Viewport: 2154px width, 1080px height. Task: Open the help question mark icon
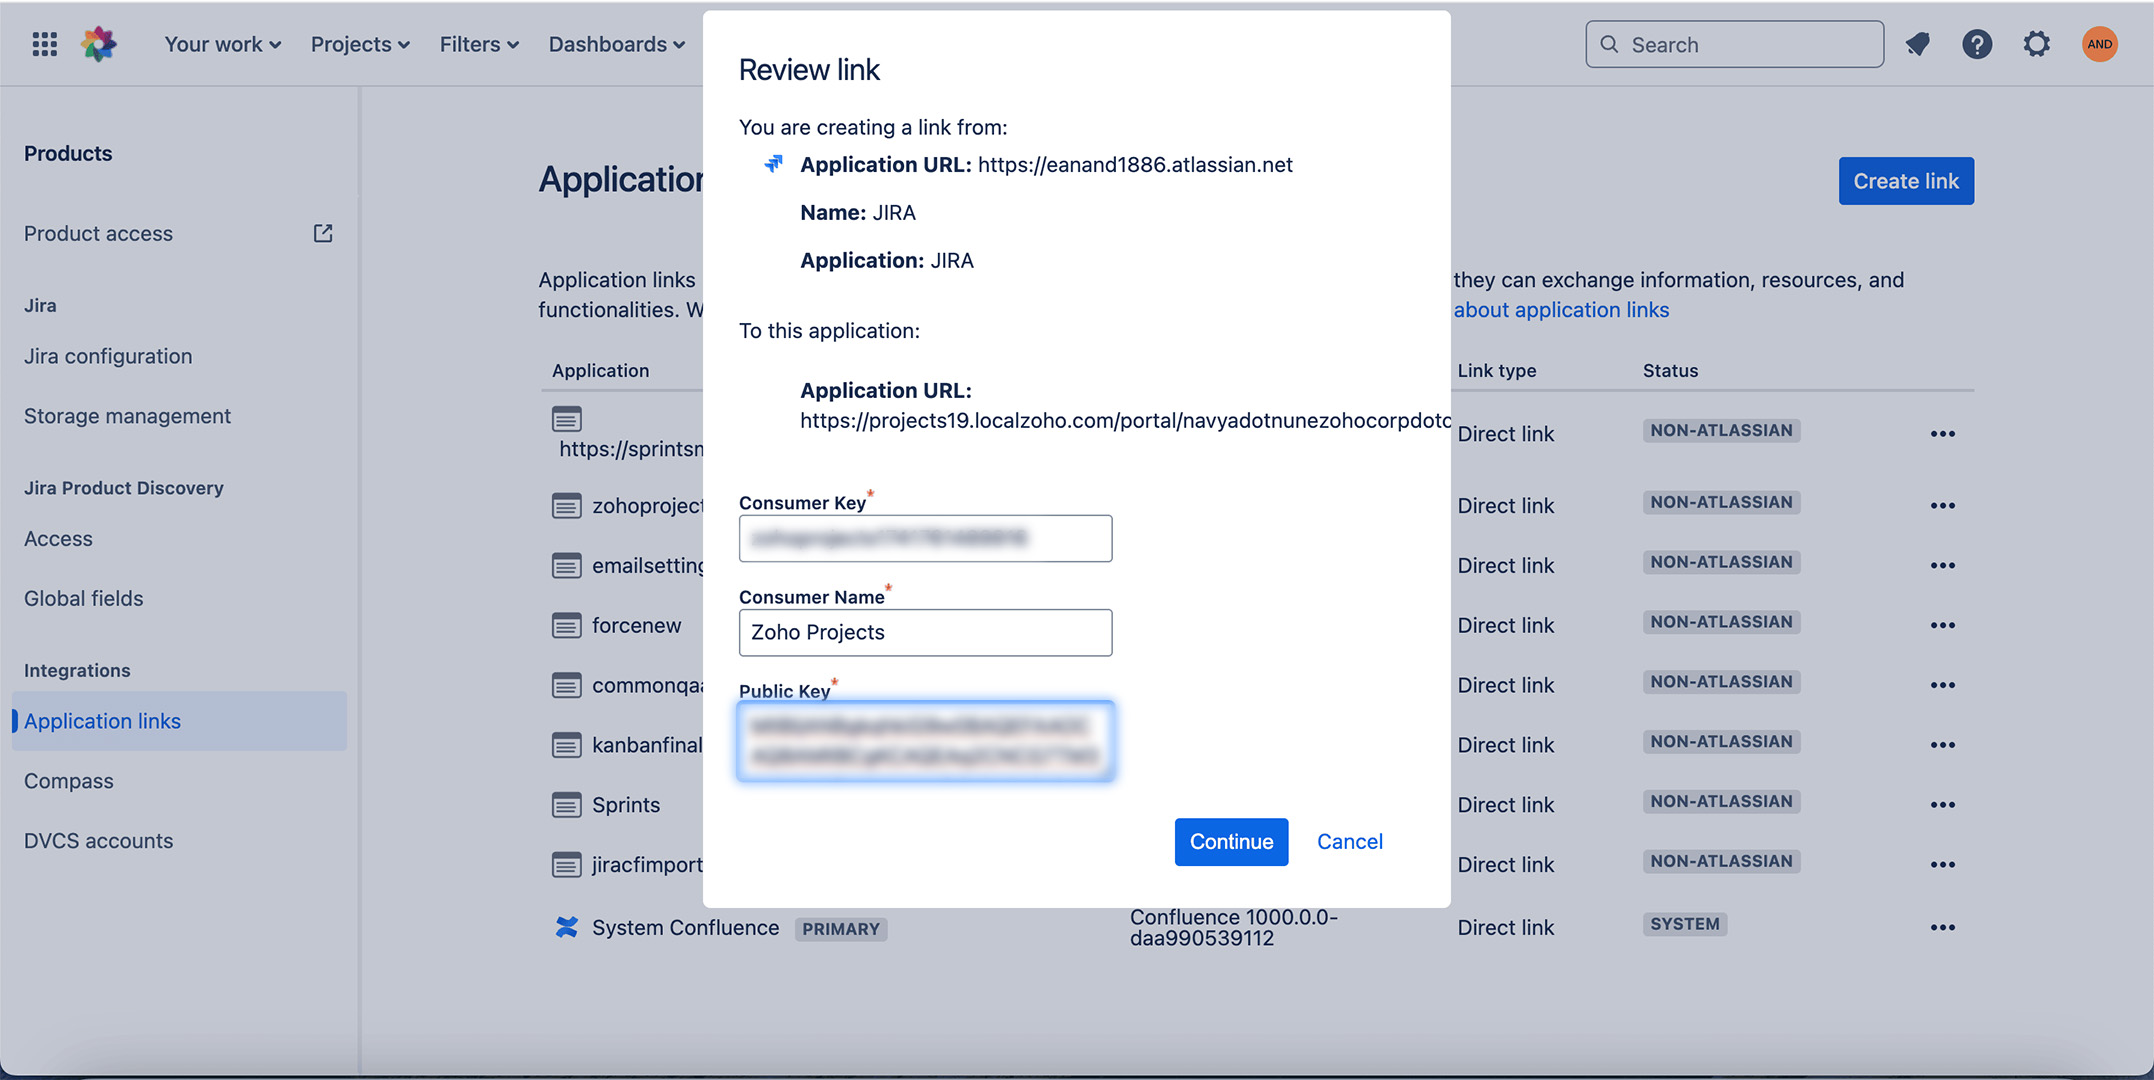[x=1976, y=44]
